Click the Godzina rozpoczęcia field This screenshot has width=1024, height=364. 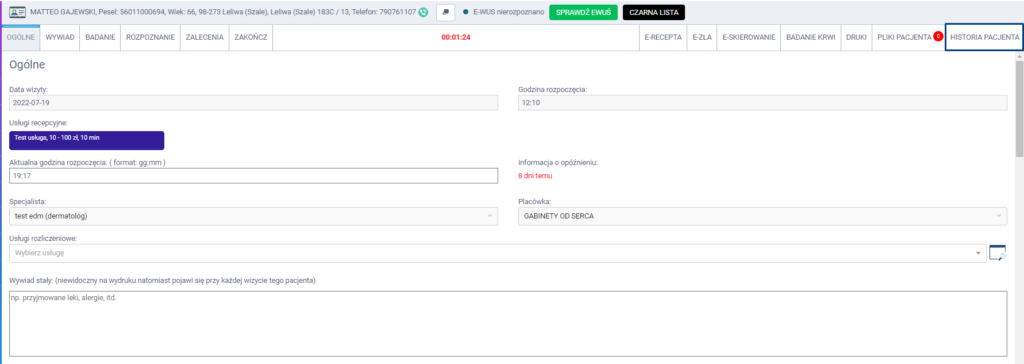point(763,103)
